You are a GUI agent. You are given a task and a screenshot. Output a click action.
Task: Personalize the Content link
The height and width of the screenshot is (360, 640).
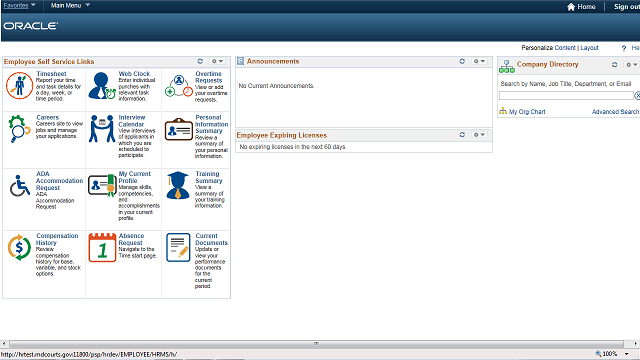[x=565, y=48]
